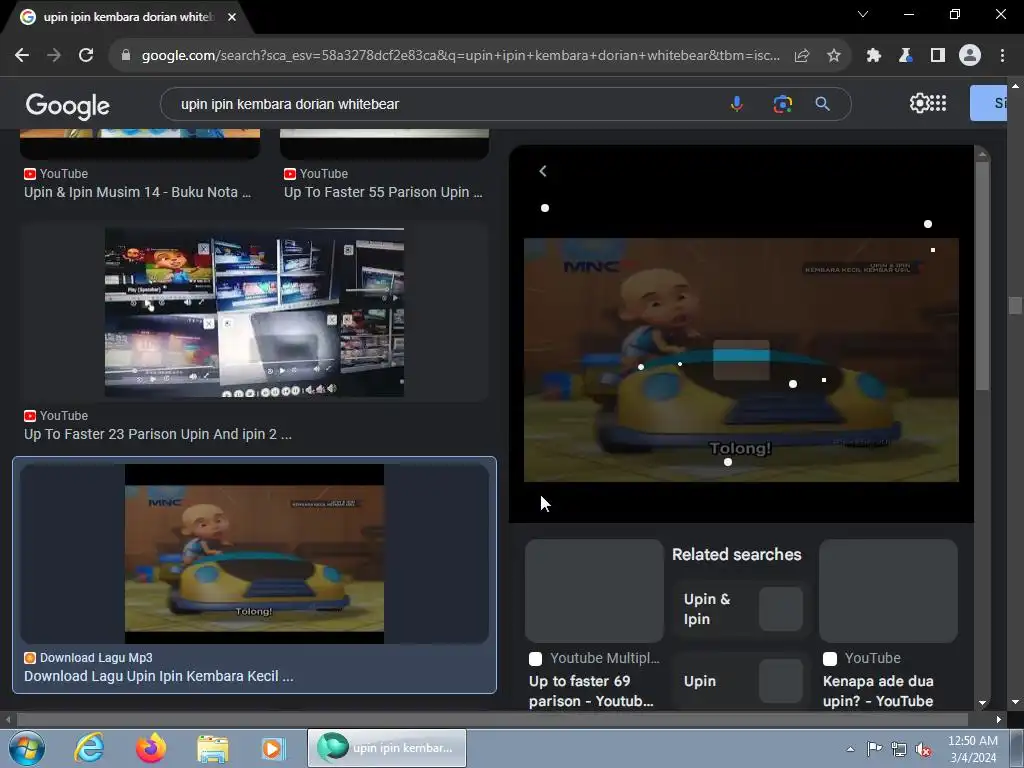Viewport: 1024px width, 768px height.
Task: Open the clock showing 12:50 AM
Action: click(x=972, y=749)
